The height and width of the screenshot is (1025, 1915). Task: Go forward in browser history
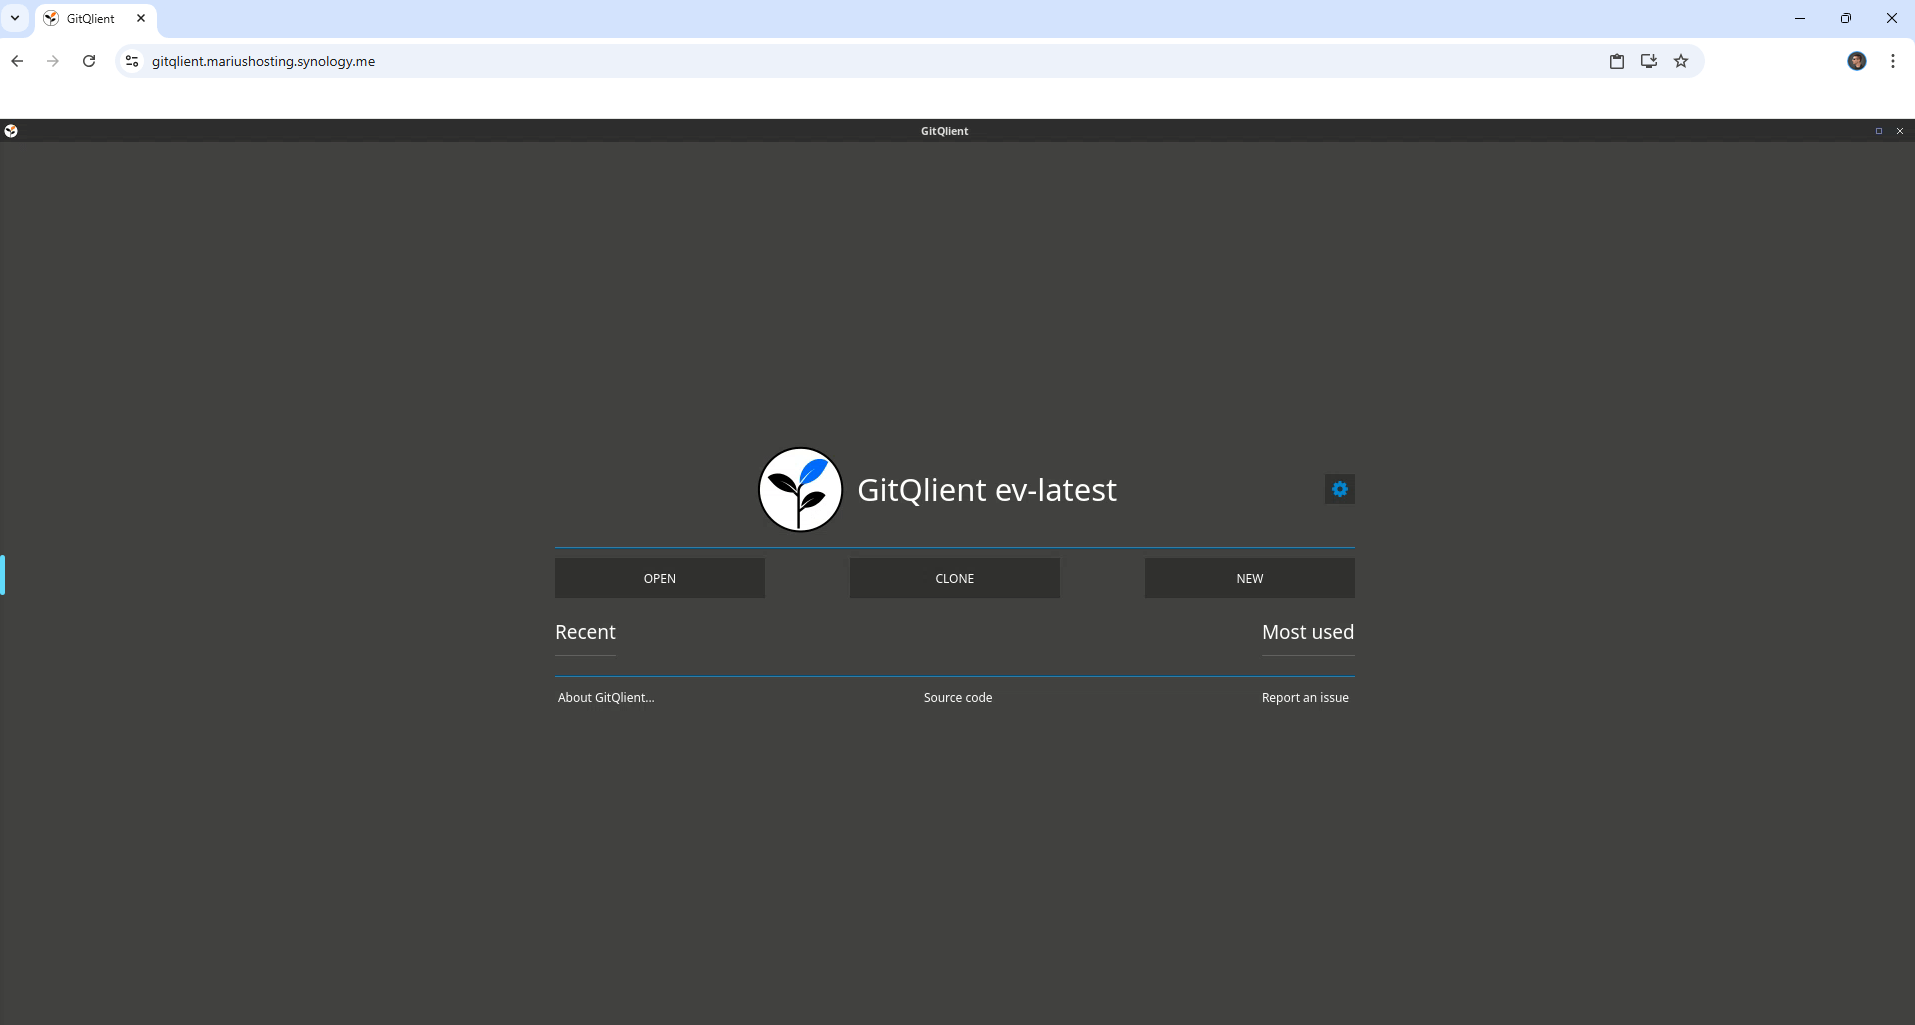pos(53,61)
